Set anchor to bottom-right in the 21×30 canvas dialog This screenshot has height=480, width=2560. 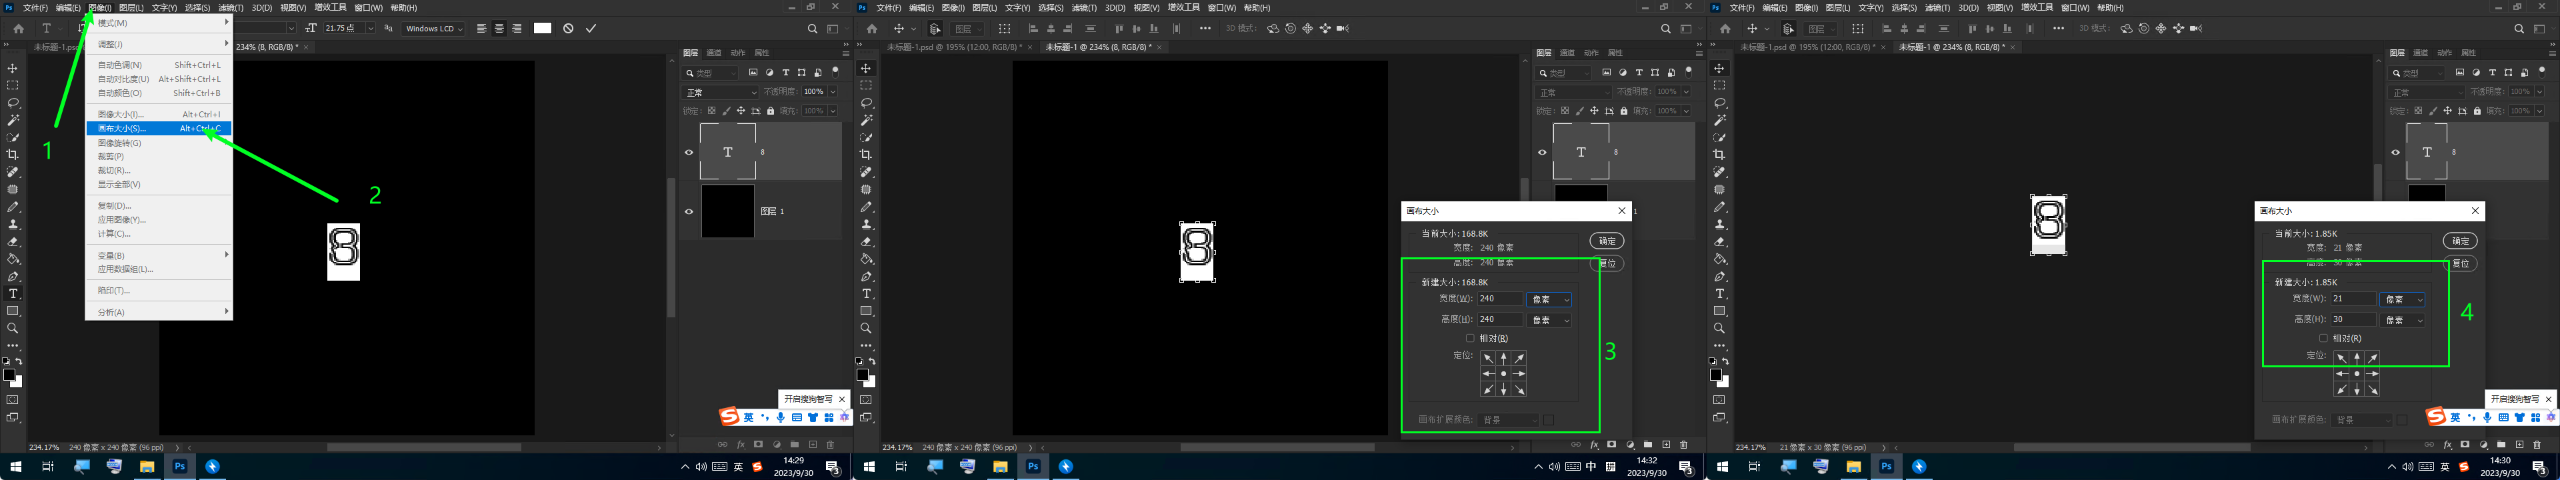[2372, 390]
